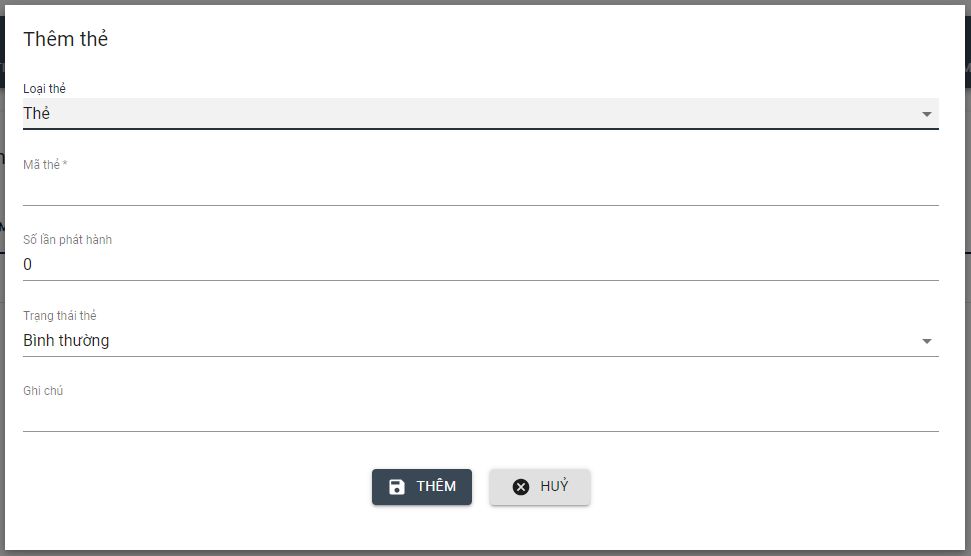Click the "Trạng thái thẻ" label
This screenshot has width=971, height=556.
(x=60, y=316)
